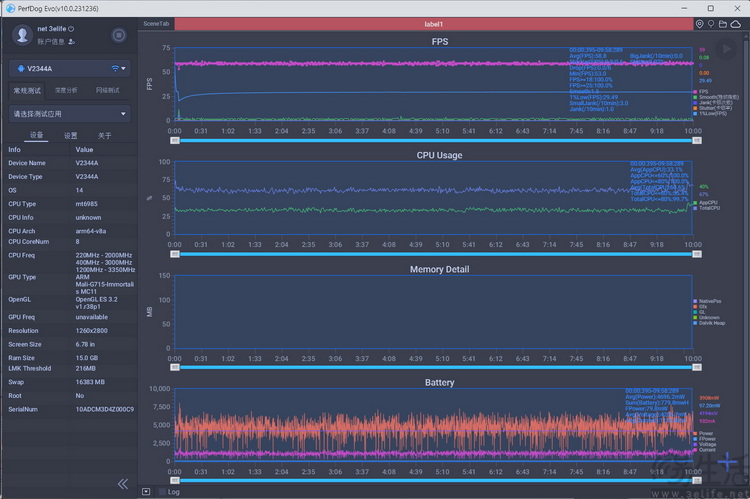Open the log panel expand icon at bottom
The image size is (750, 499).
point(146,491)
